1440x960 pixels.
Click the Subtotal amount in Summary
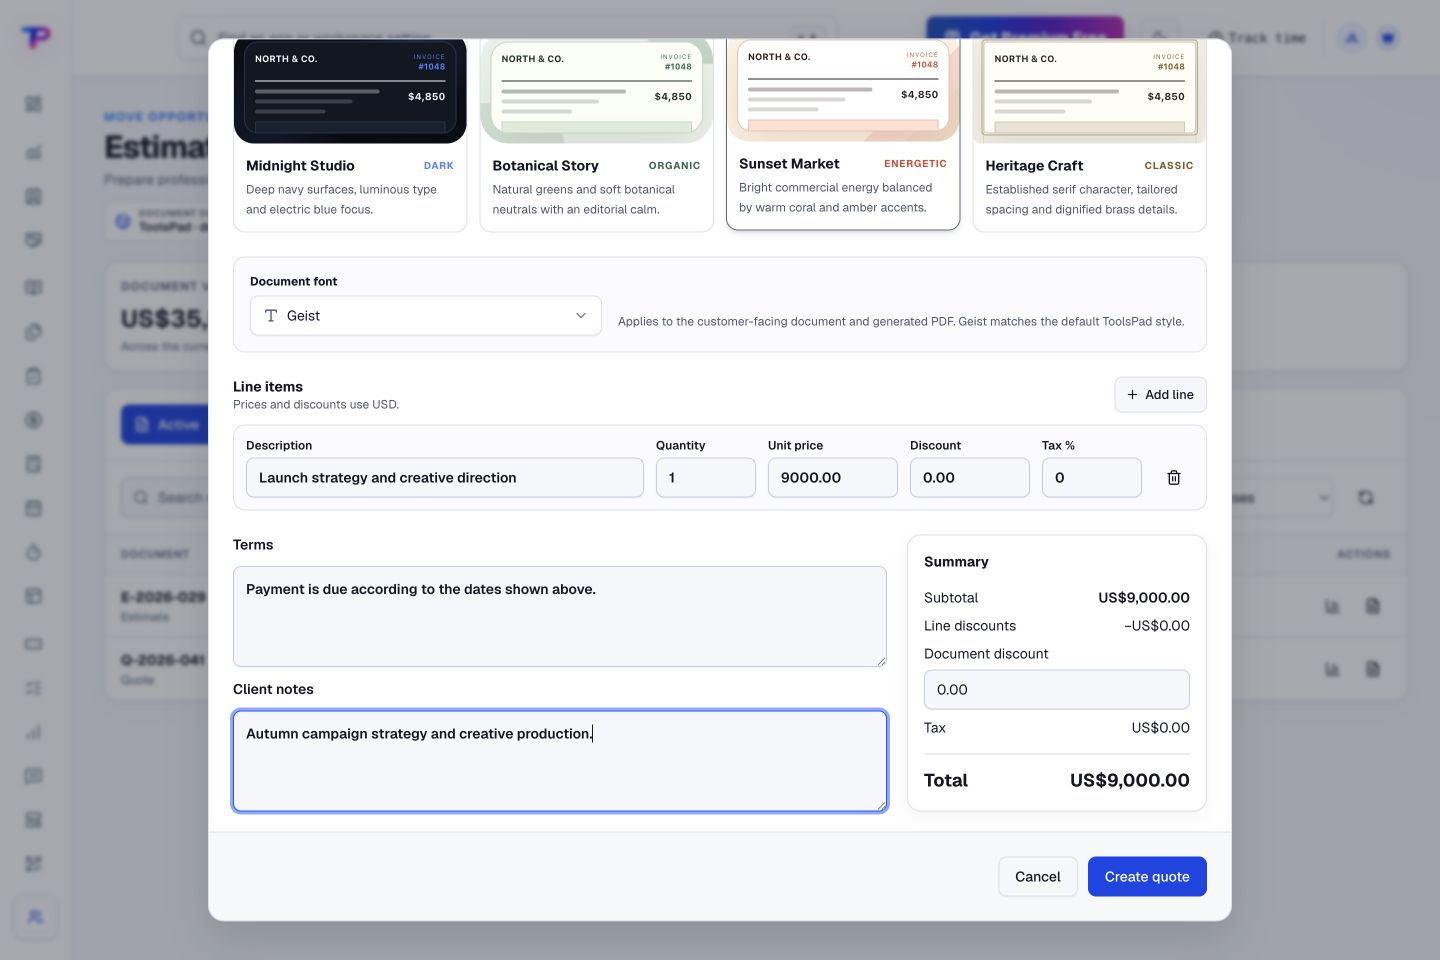point(1144,598)
